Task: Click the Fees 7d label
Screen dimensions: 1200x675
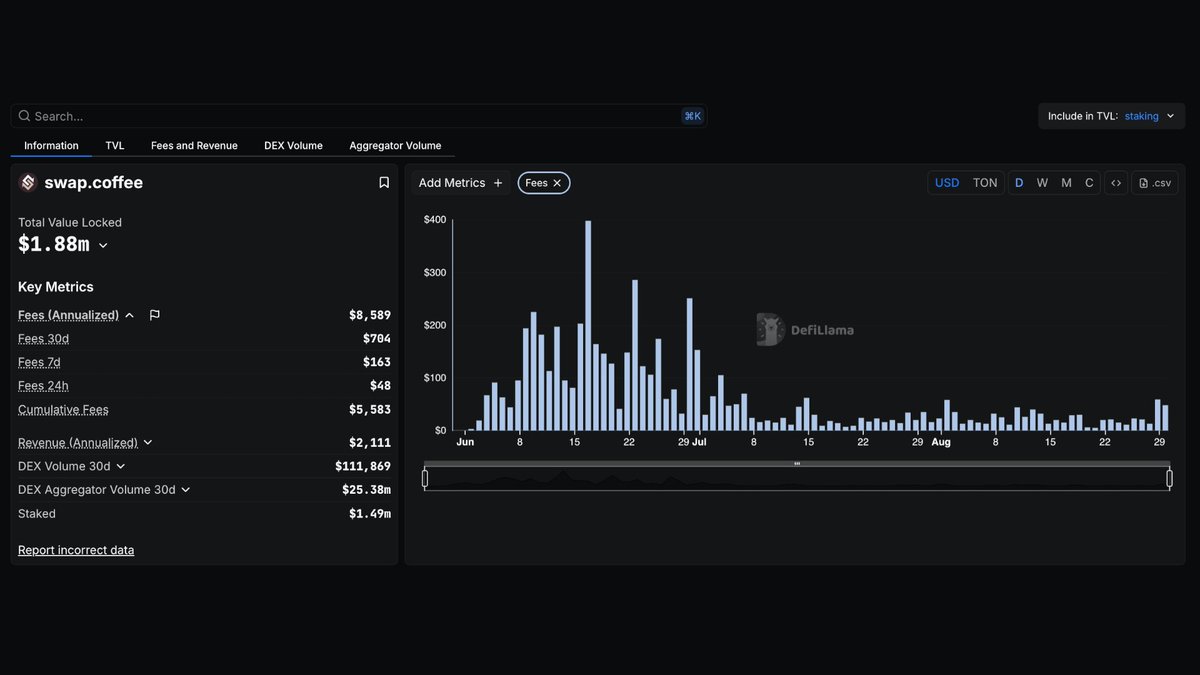Action: [x=39, y=362]
